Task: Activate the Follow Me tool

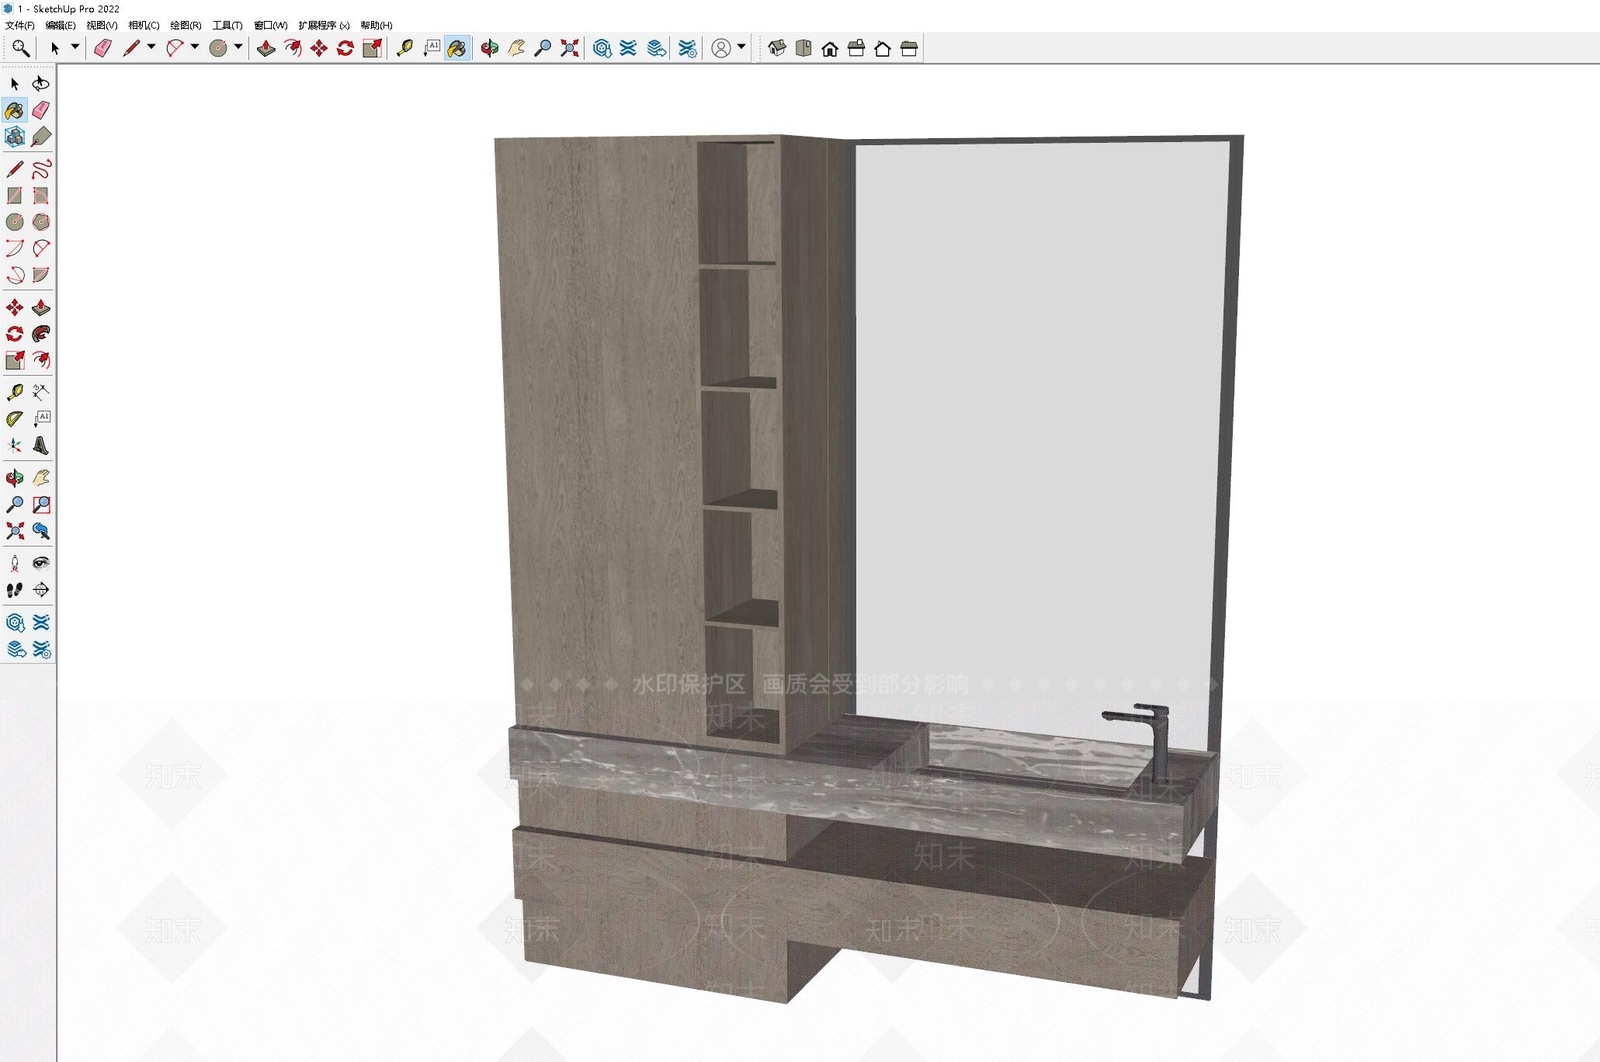Action: [x=41, y=334]
